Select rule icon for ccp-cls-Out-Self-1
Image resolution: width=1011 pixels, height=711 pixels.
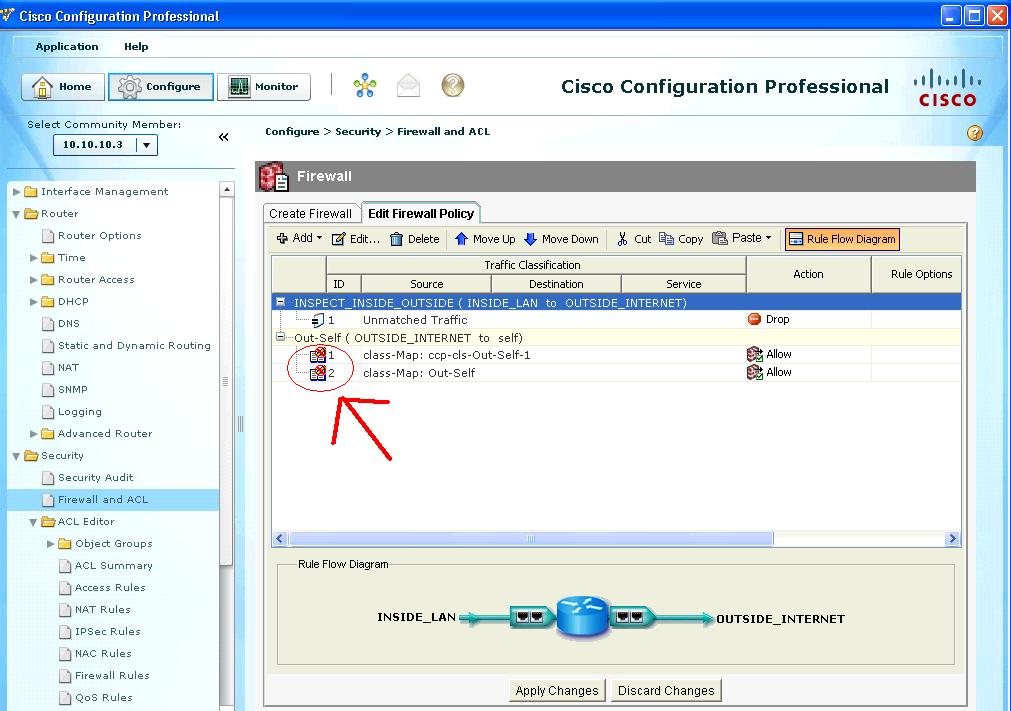coord(318,355)
